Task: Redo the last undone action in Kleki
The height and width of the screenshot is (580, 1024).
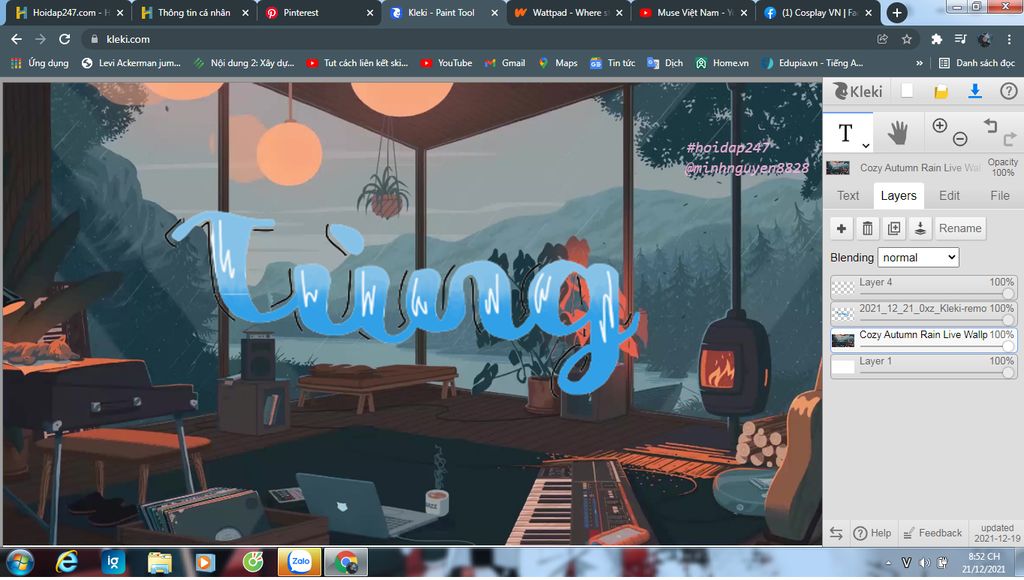Action: point(1010,138)
